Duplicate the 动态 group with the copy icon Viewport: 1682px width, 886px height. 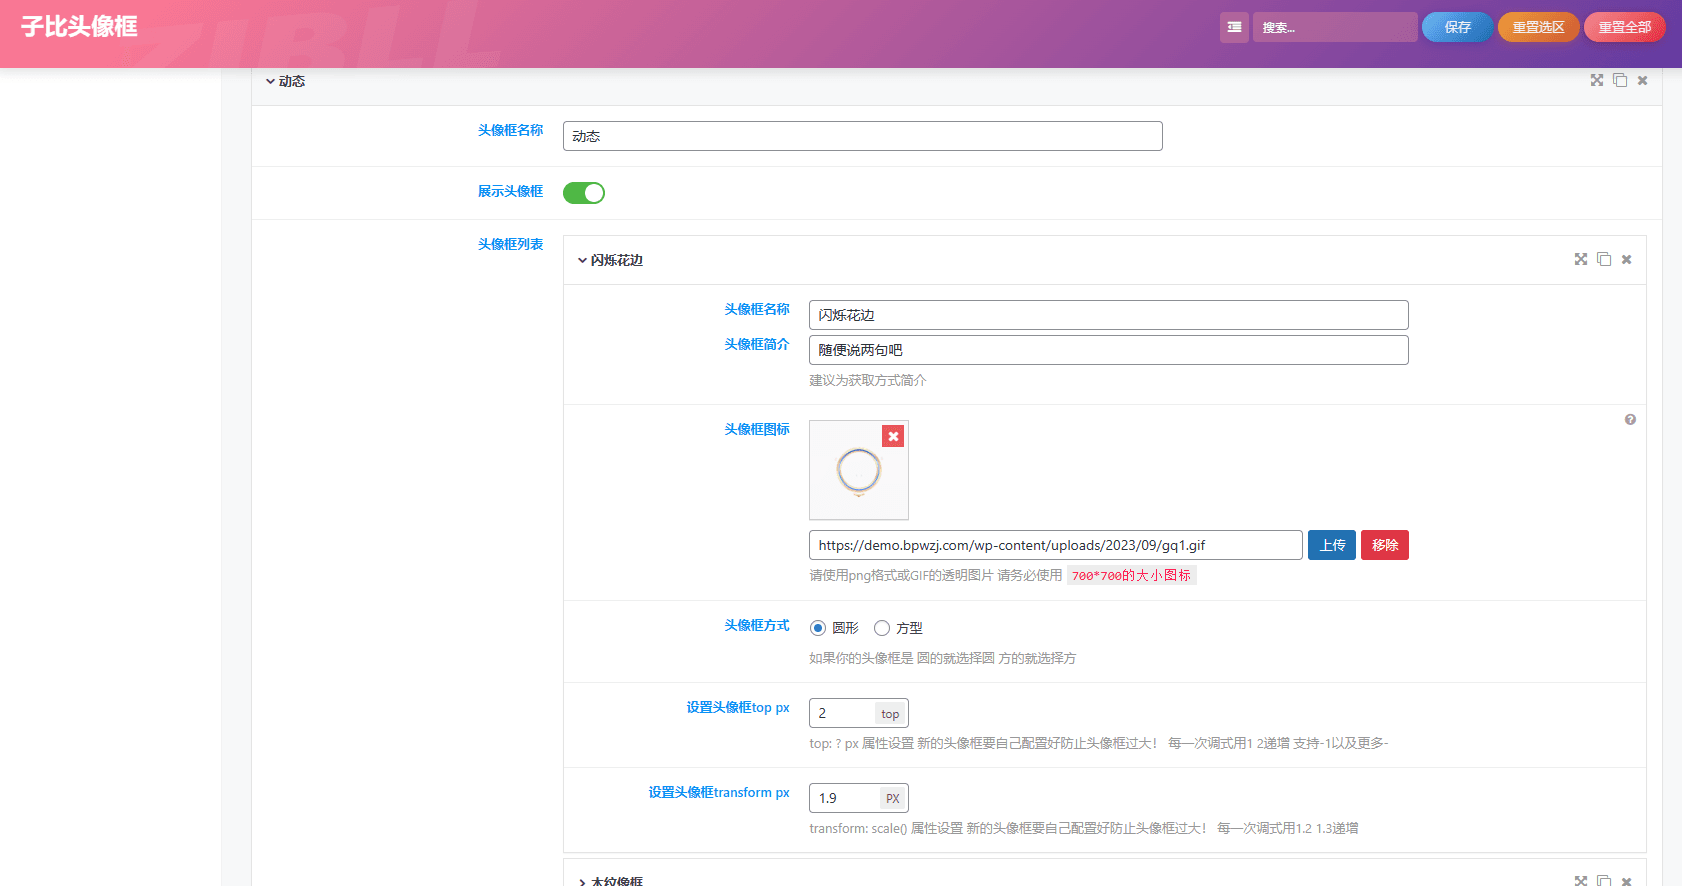(1620, 80)
